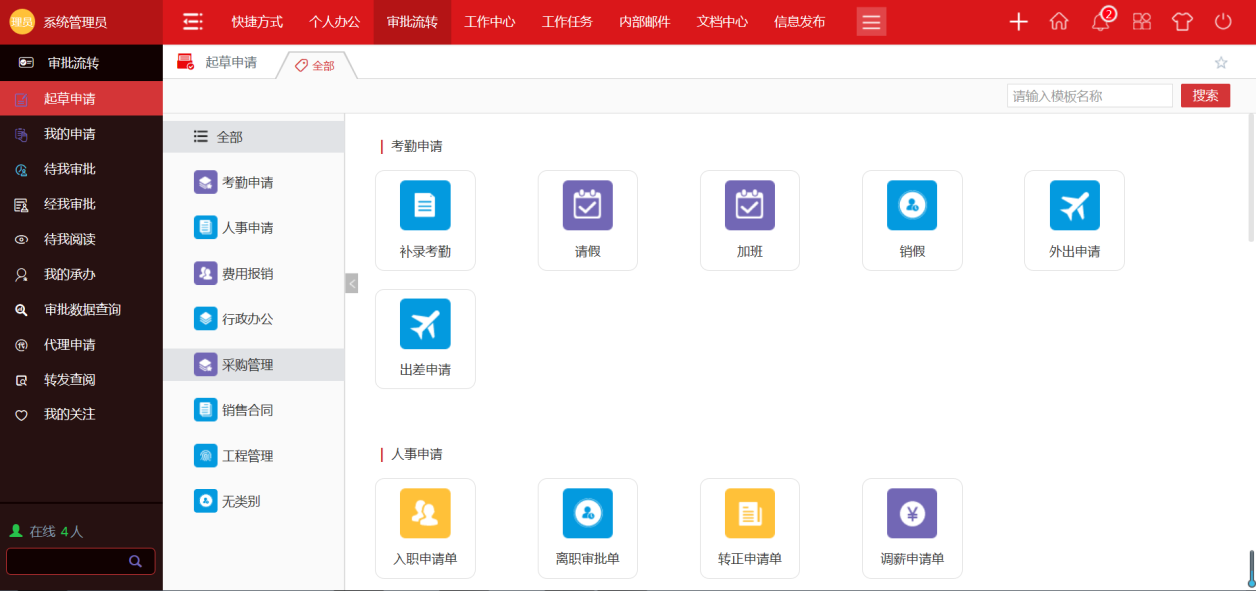
Task: Click the 搜索 search button
Action: point(1204,95)
